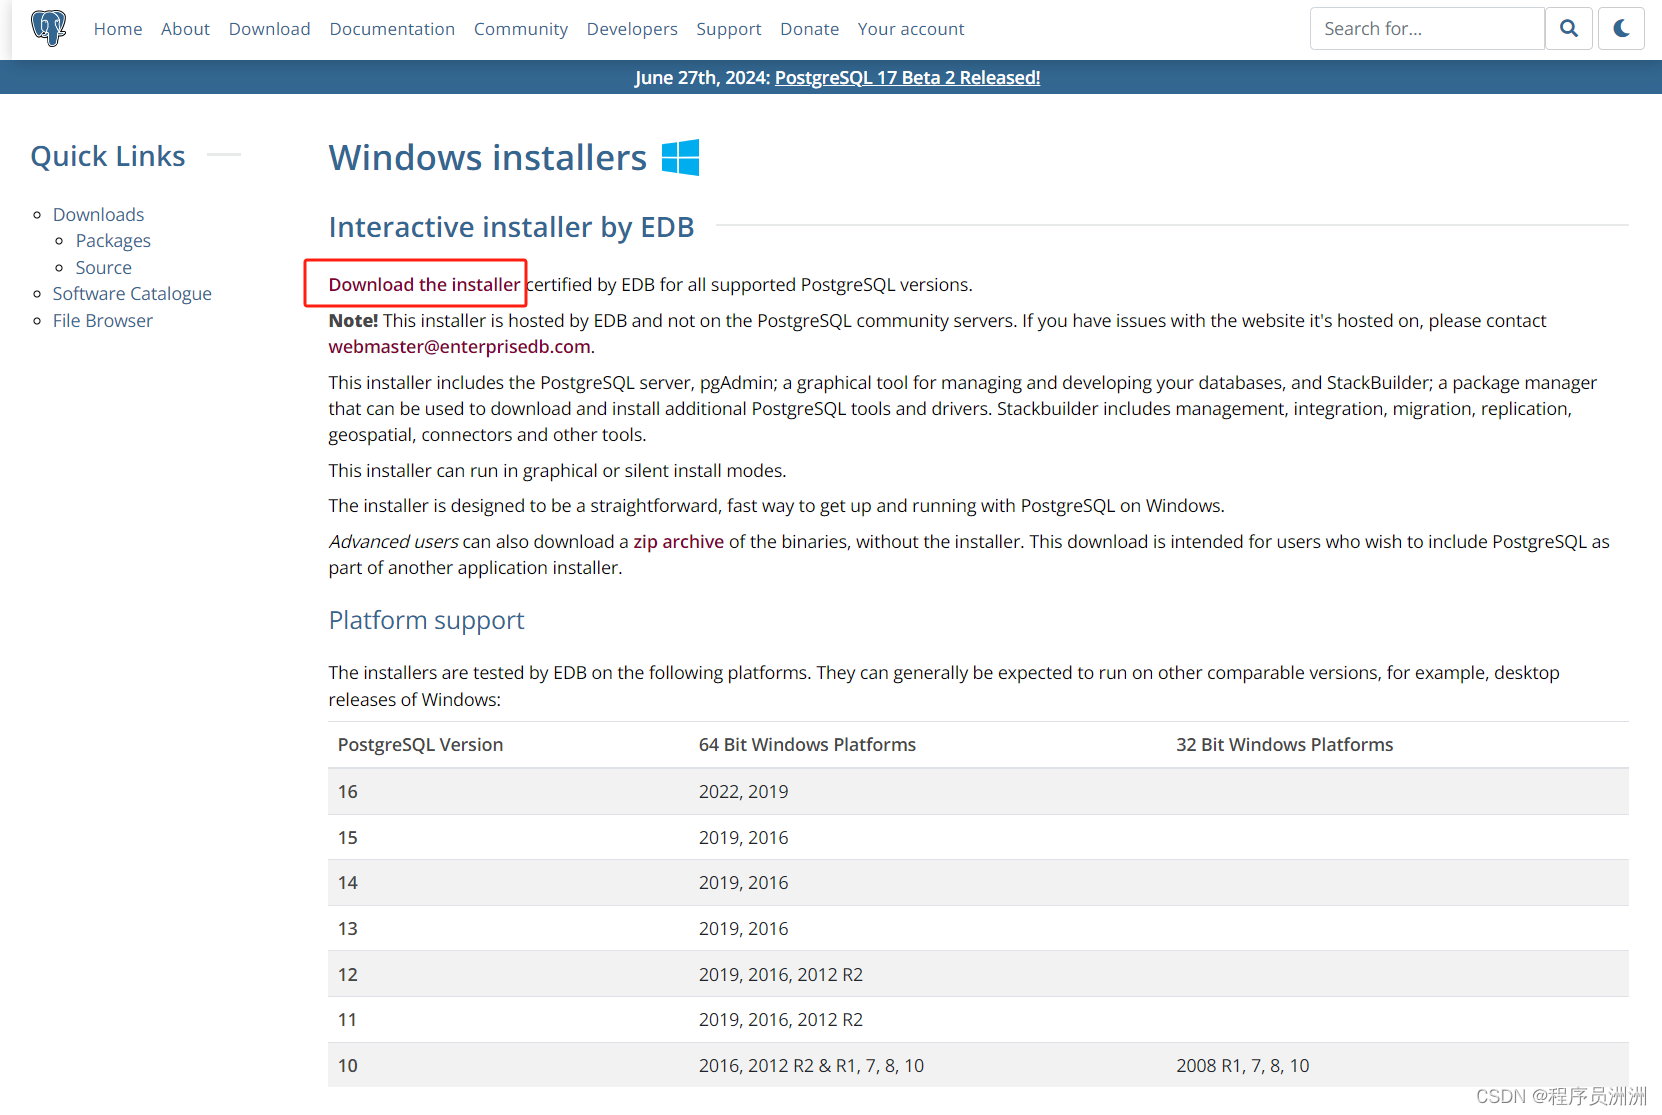Screen dimensions: 1662x1115
Task: Focus the Search for... input field
Action: tap(1427, 29)
